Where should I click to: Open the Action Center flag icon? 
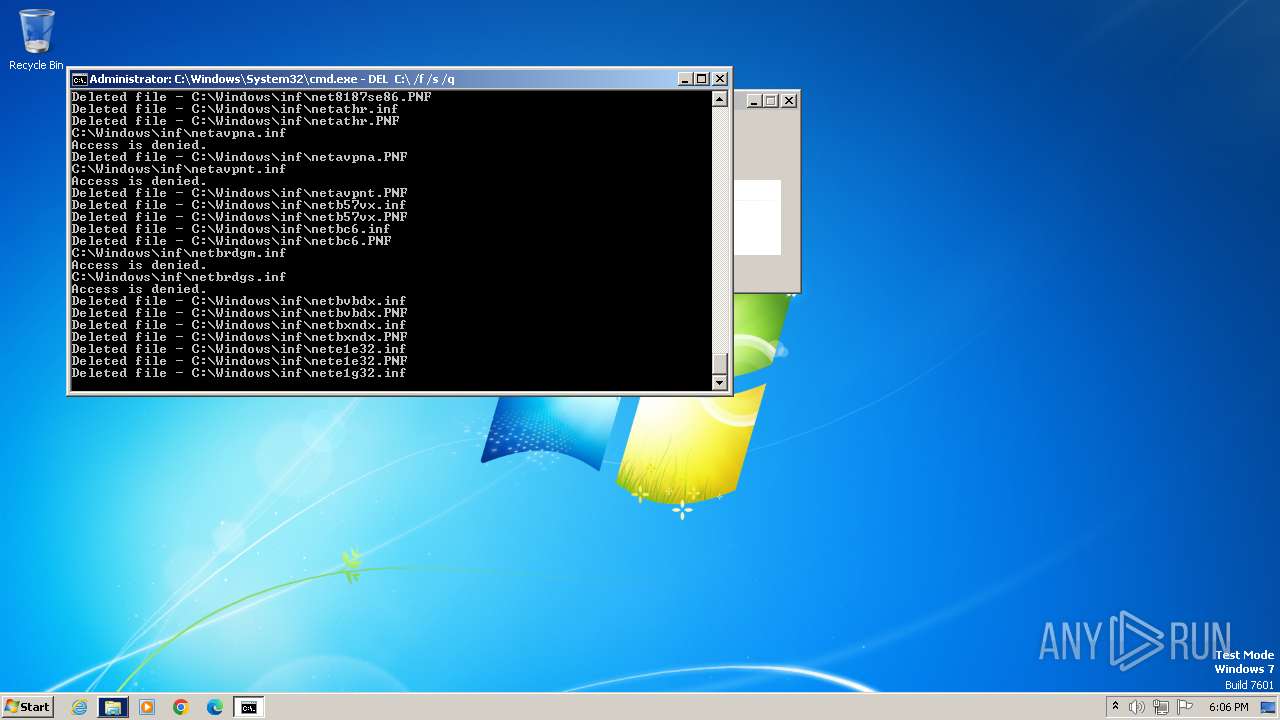1184,707
